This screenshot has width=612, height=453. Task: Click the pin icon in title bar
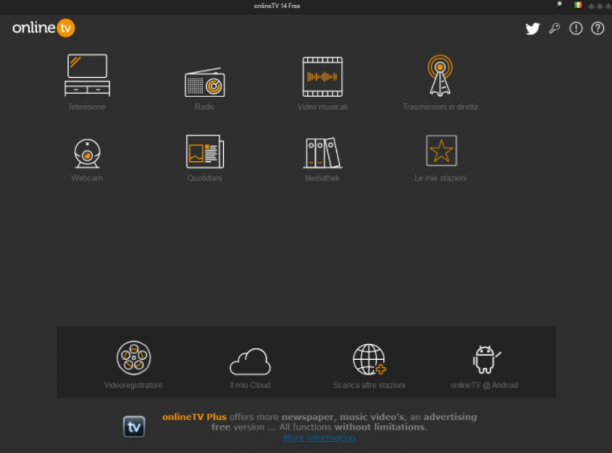pos(559,5)
